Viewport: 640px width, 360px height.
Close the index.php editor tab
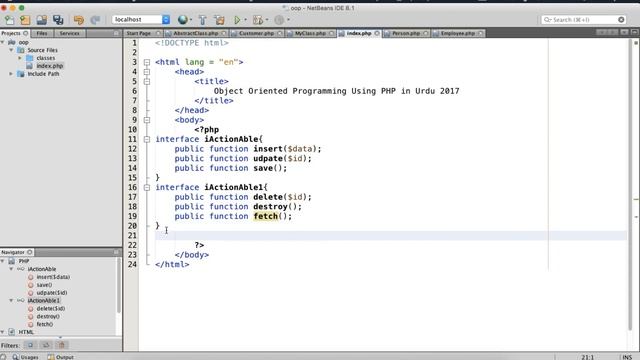pyautogui.click(x=377, y=33)
